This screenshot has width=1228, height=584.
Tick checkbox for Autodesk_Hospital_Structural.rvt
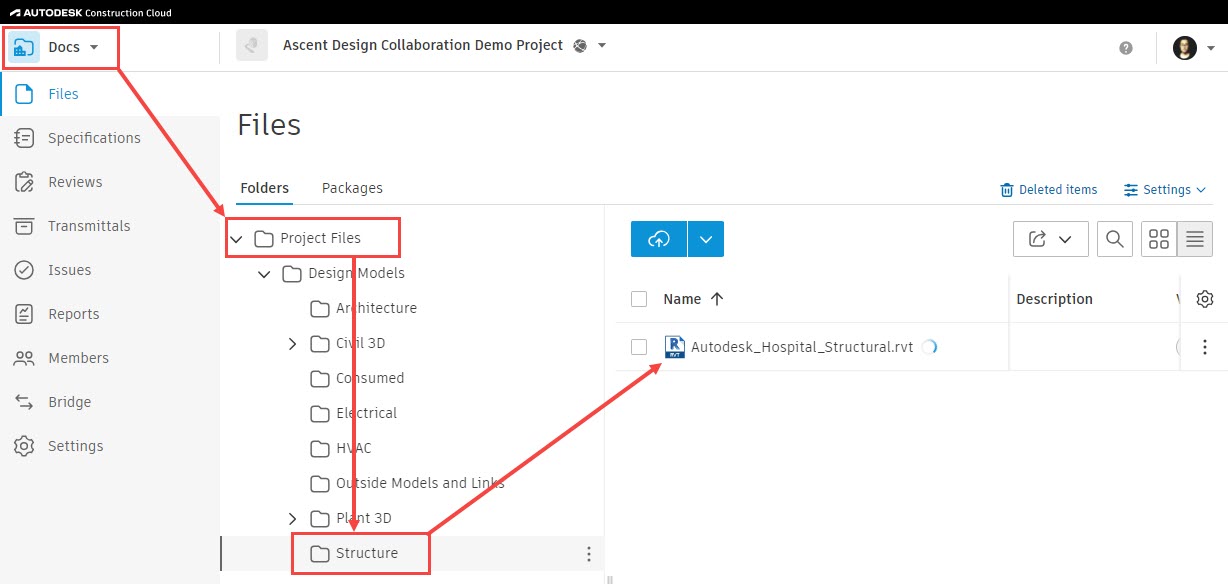[x=639, y=347]
